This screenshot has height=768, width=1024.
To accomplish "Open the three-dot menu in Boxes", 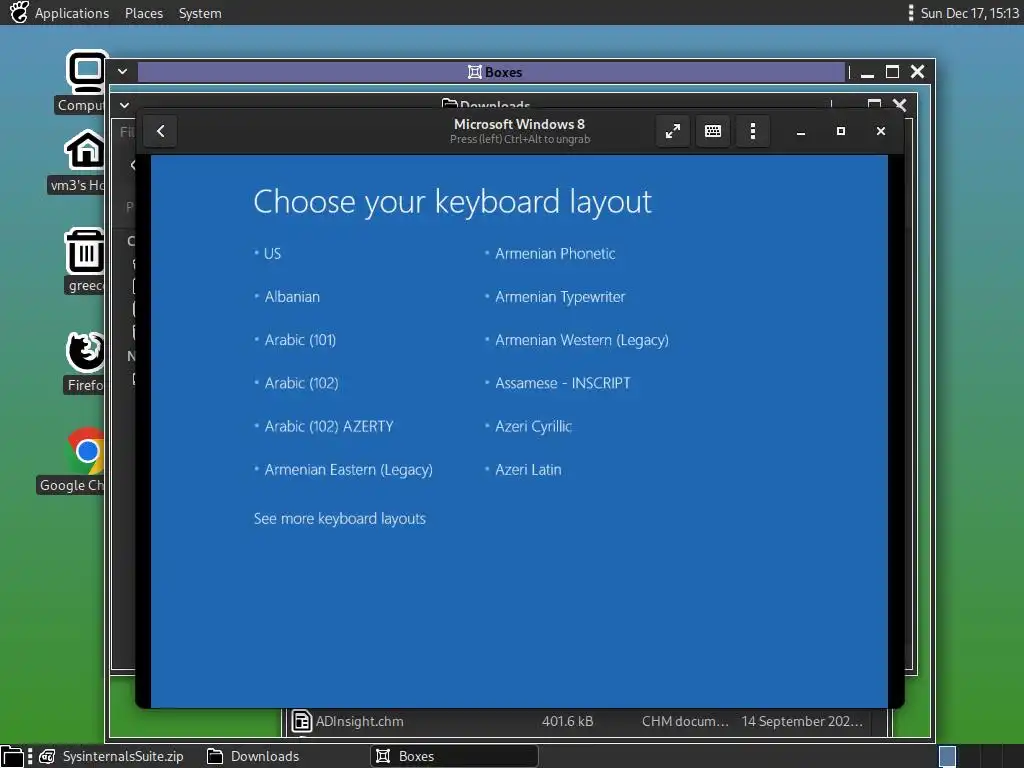I will [752, 131].
